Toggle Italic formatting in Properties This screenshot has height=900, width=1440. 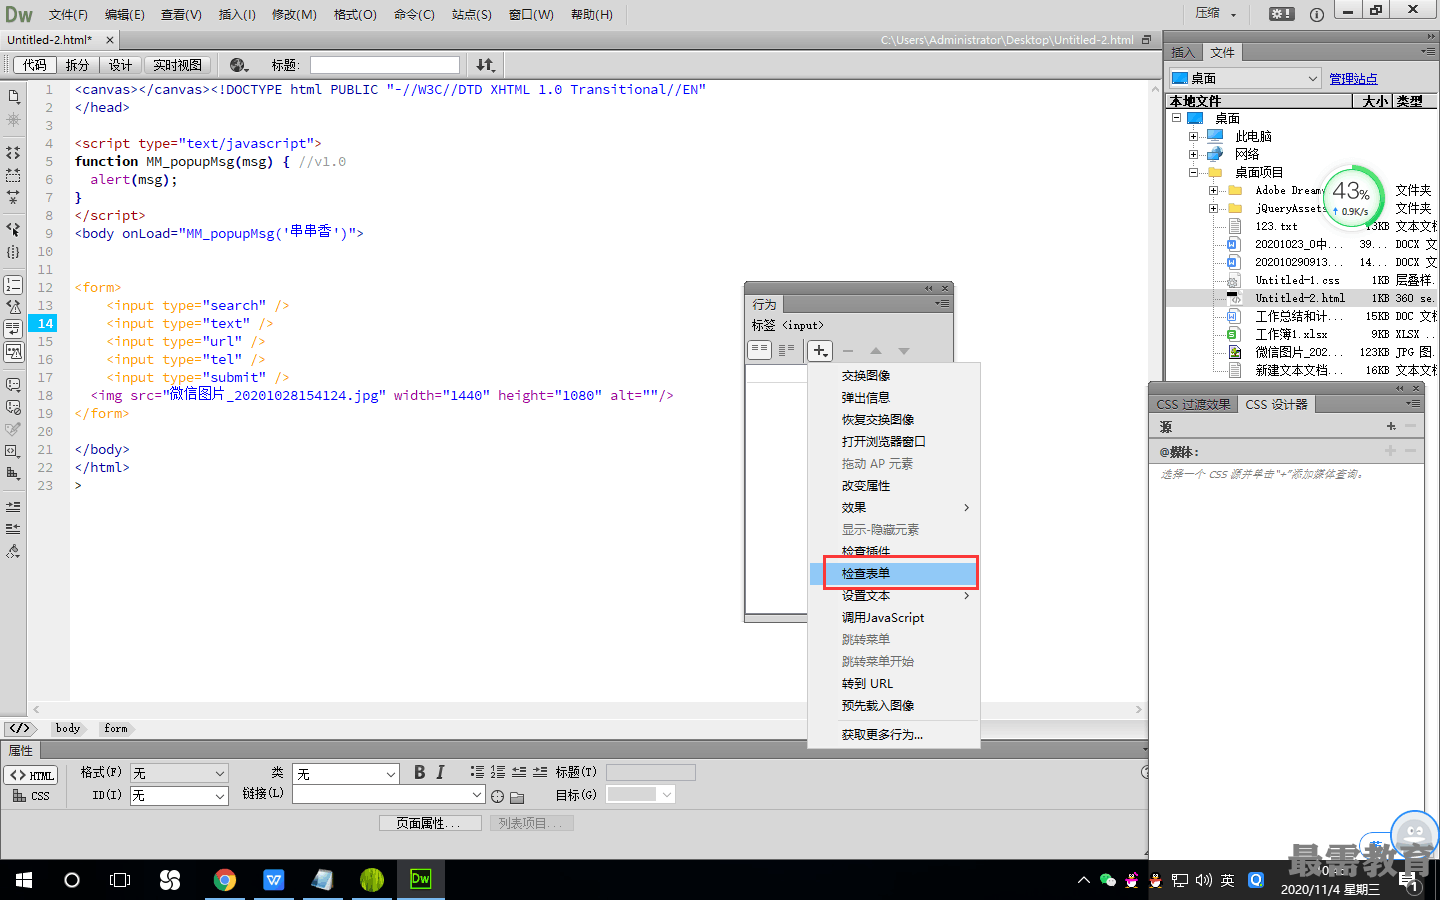click(x=440, y=772)
